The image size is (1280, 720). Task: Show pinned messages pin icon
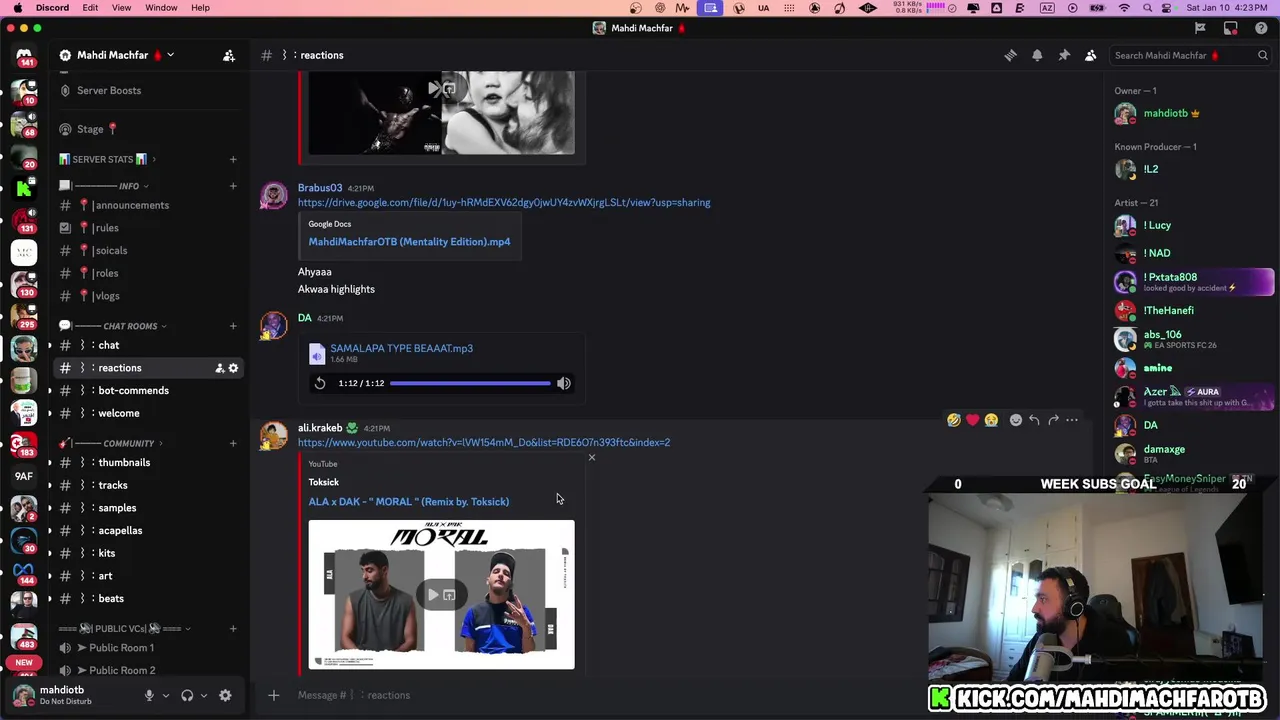pyautogui.click(x=1064, y=55)
